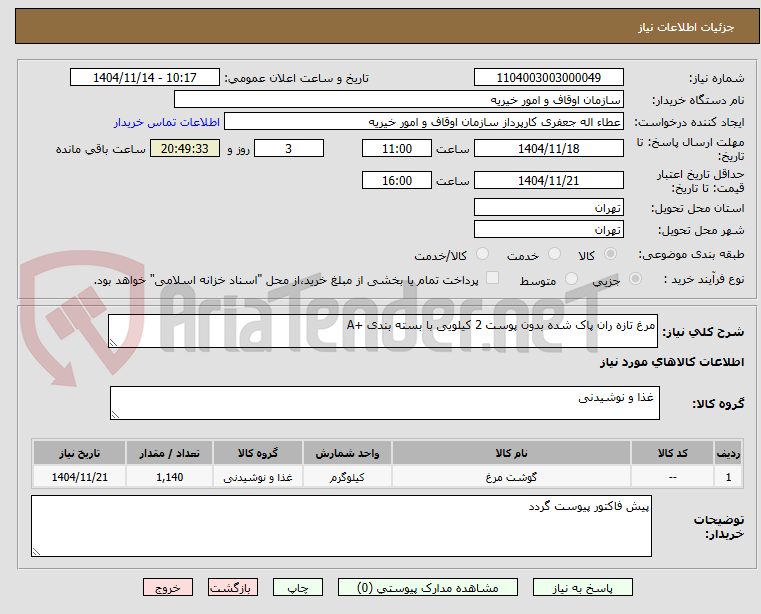761x614 pixels.
Task: Click the countdown timer 20:49:33
Action: point(185,149)
